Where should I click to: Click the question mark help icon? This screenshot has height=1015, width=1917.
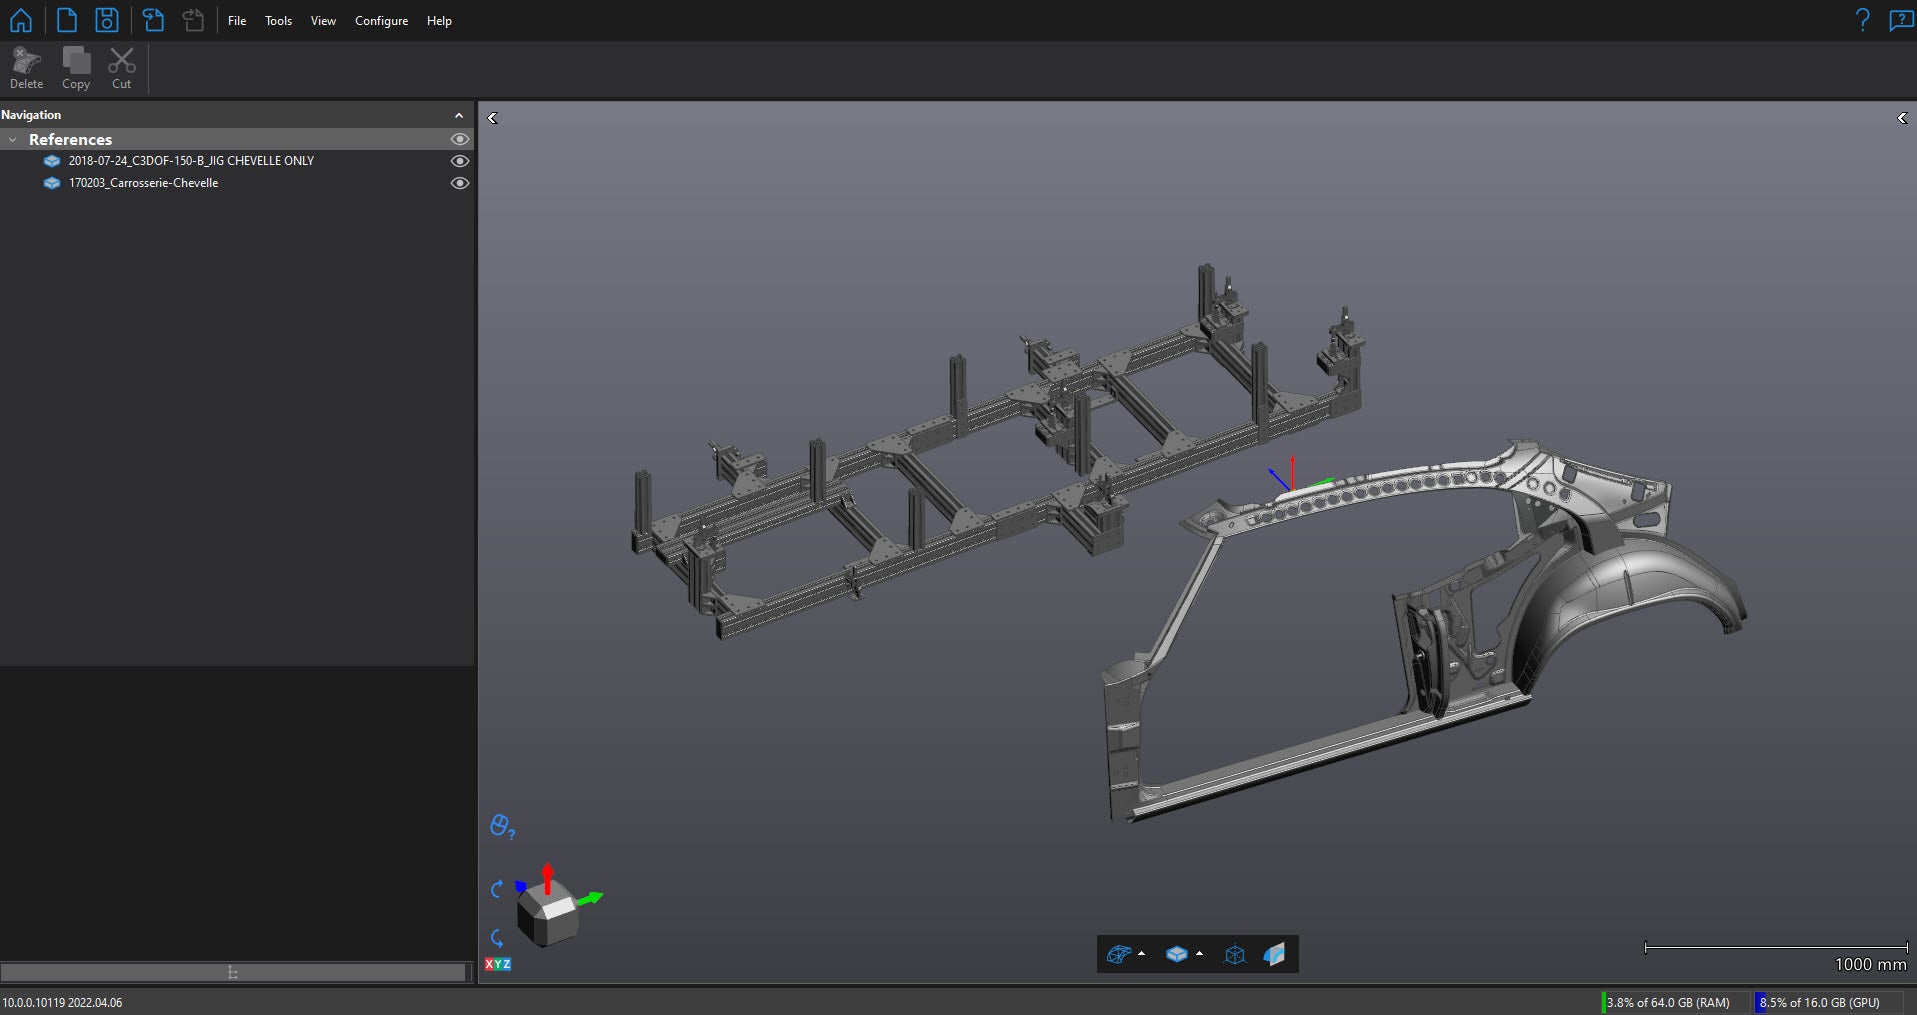(1861, 20)
